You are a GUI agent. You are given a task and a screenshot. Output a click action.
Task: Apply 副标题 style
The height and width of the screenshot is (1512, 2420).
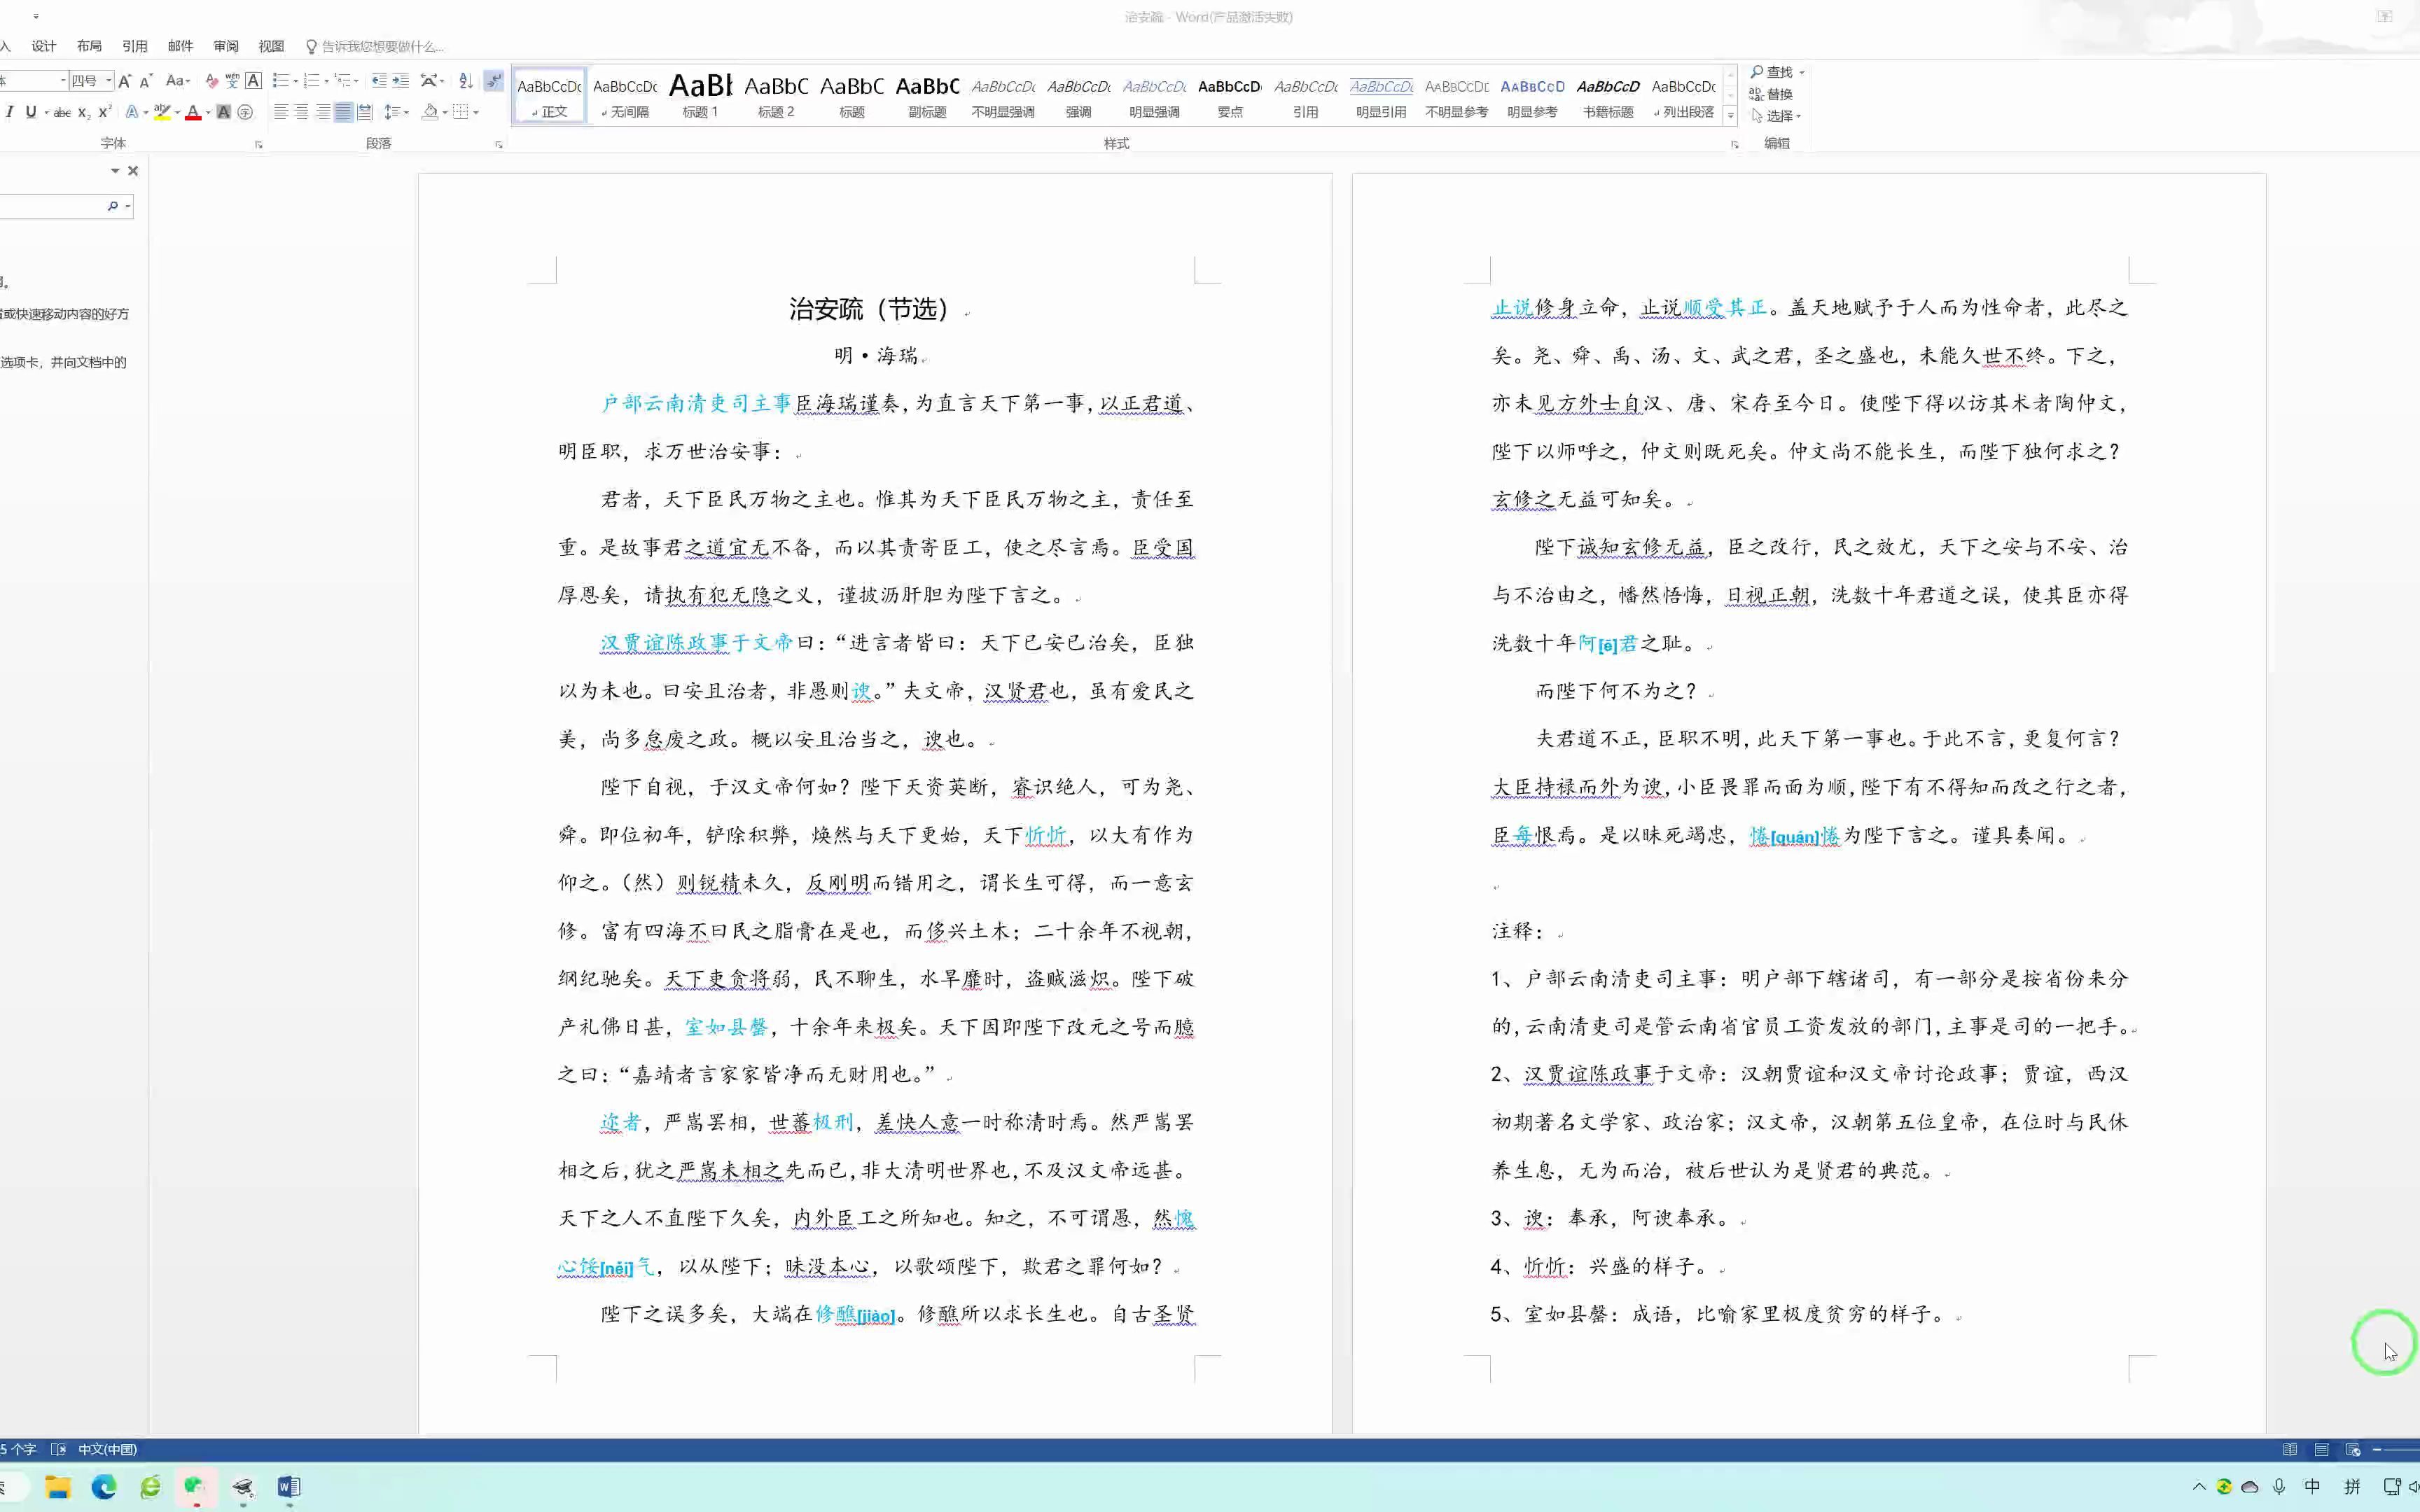click(x=927, y=96)
